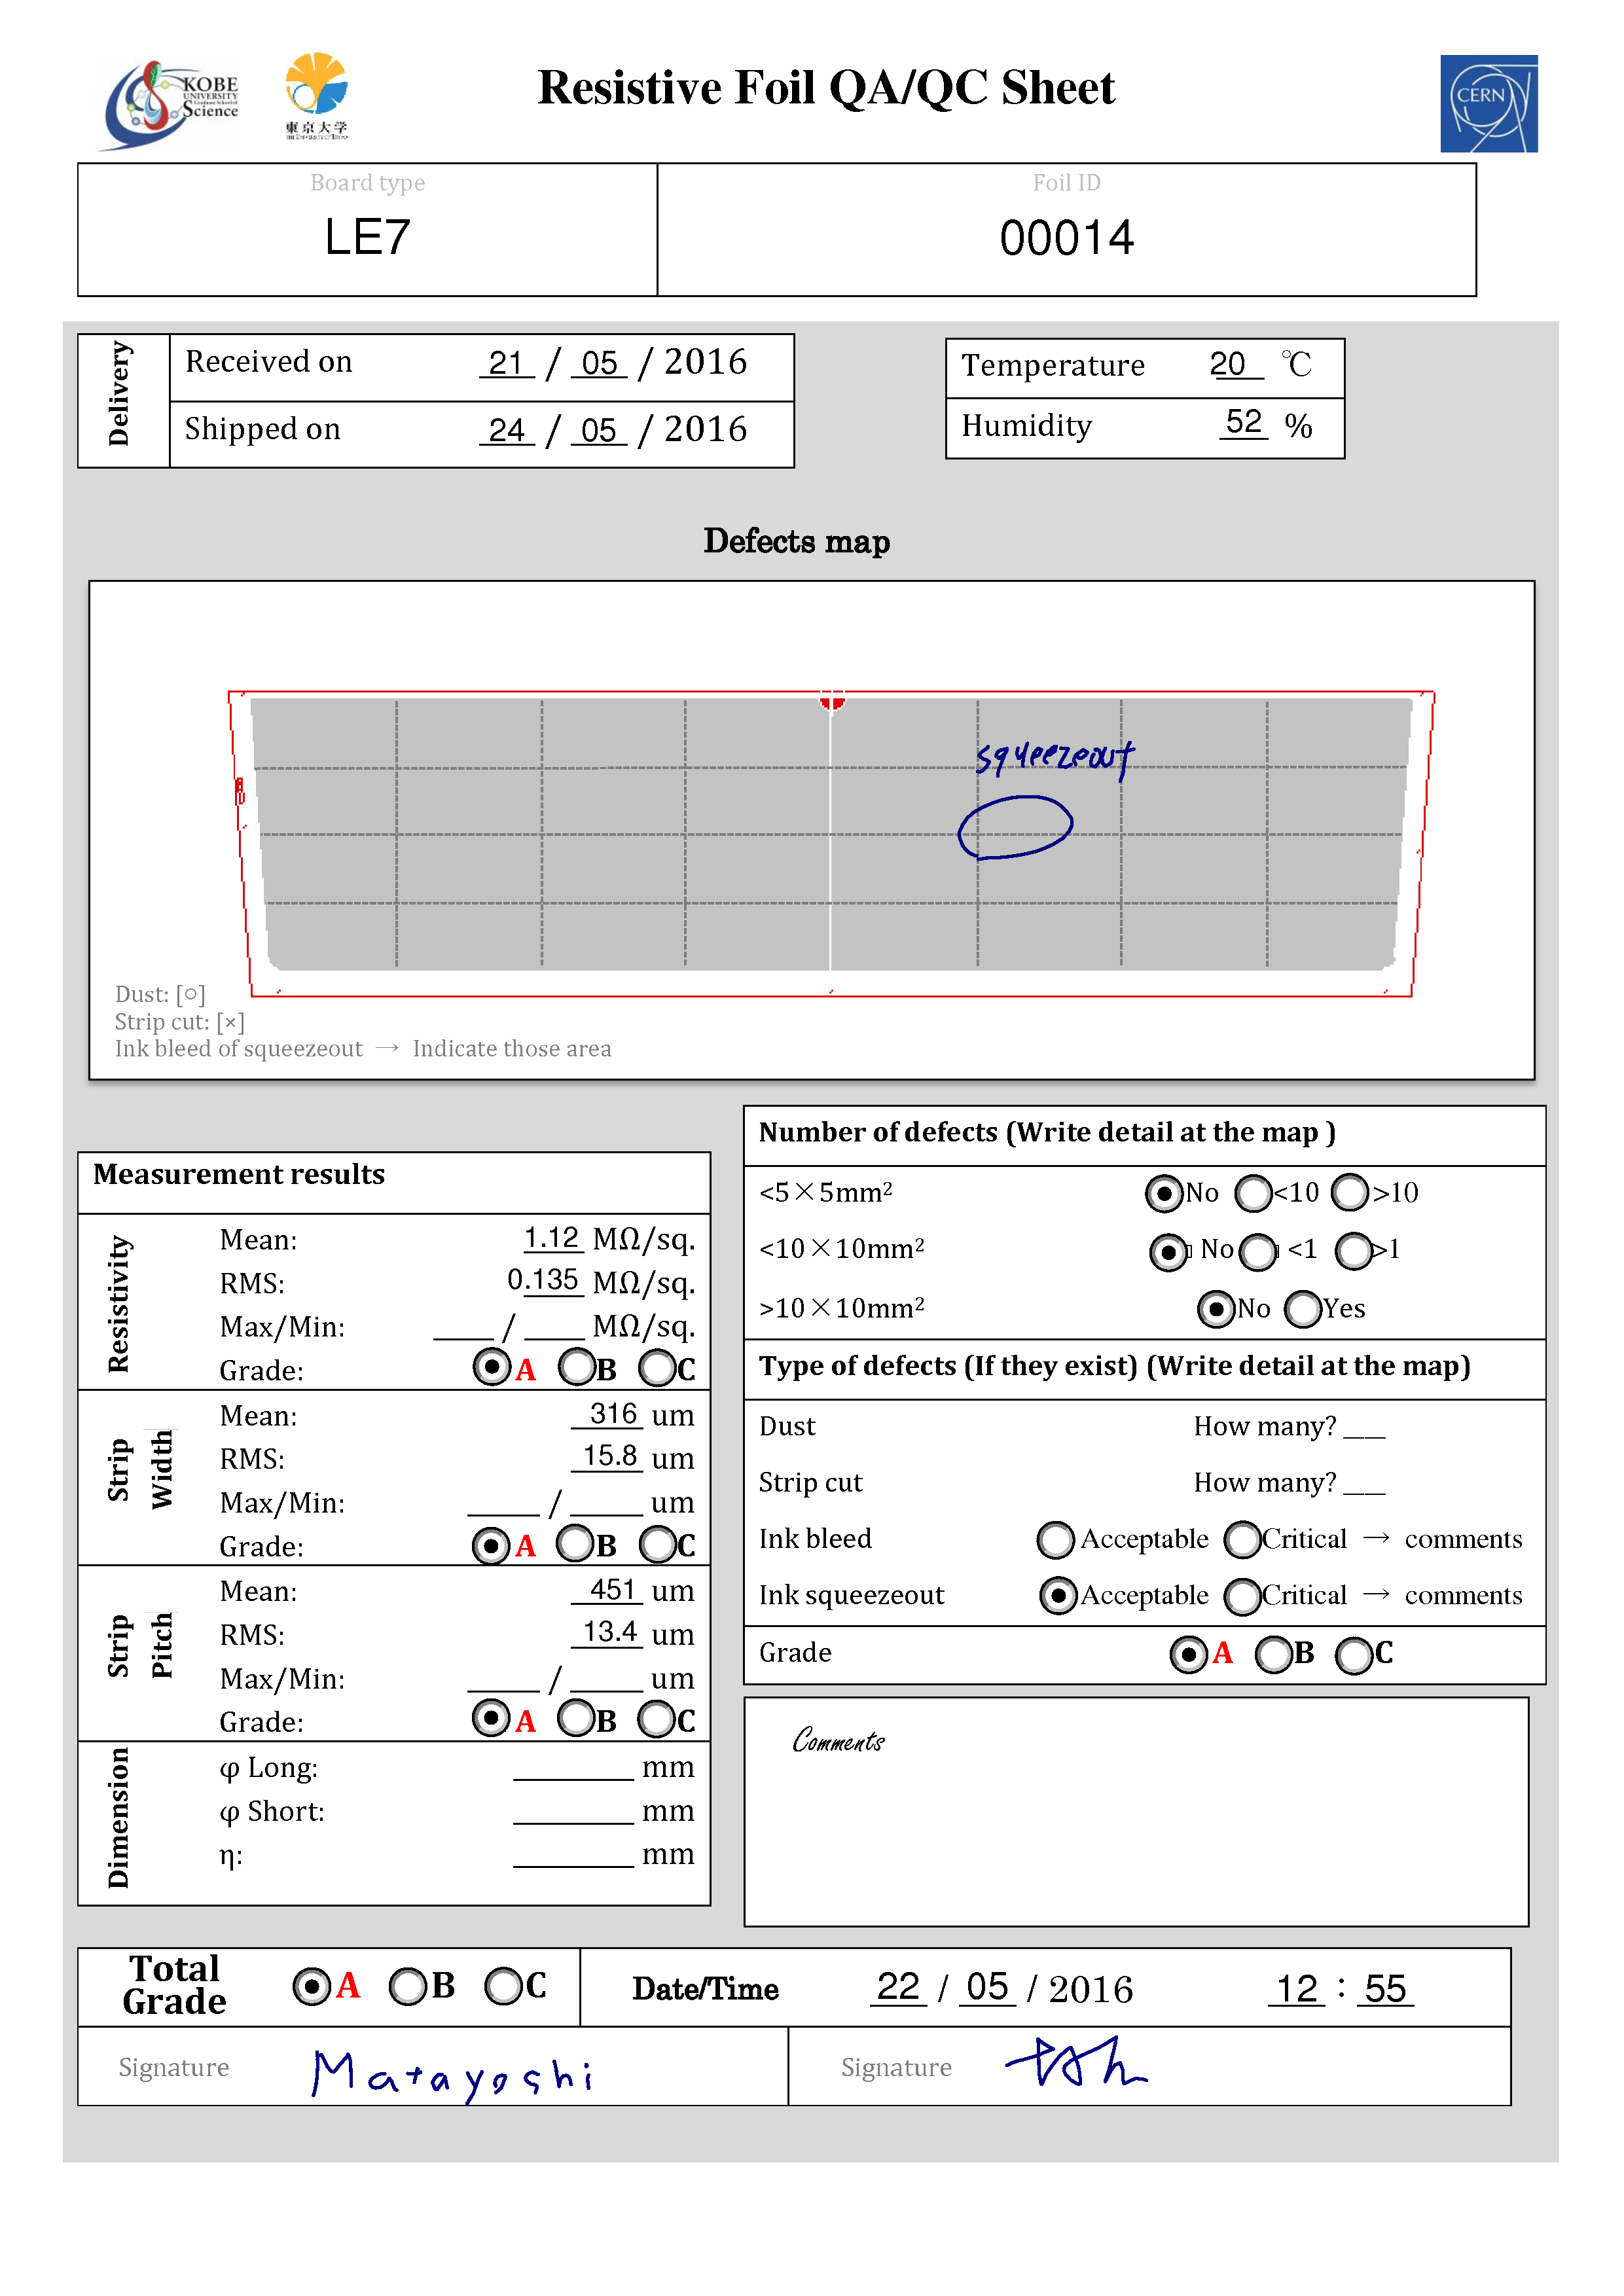Select Resistivity grade B radio button
1624x2296 pixels.
point(577,1366)
